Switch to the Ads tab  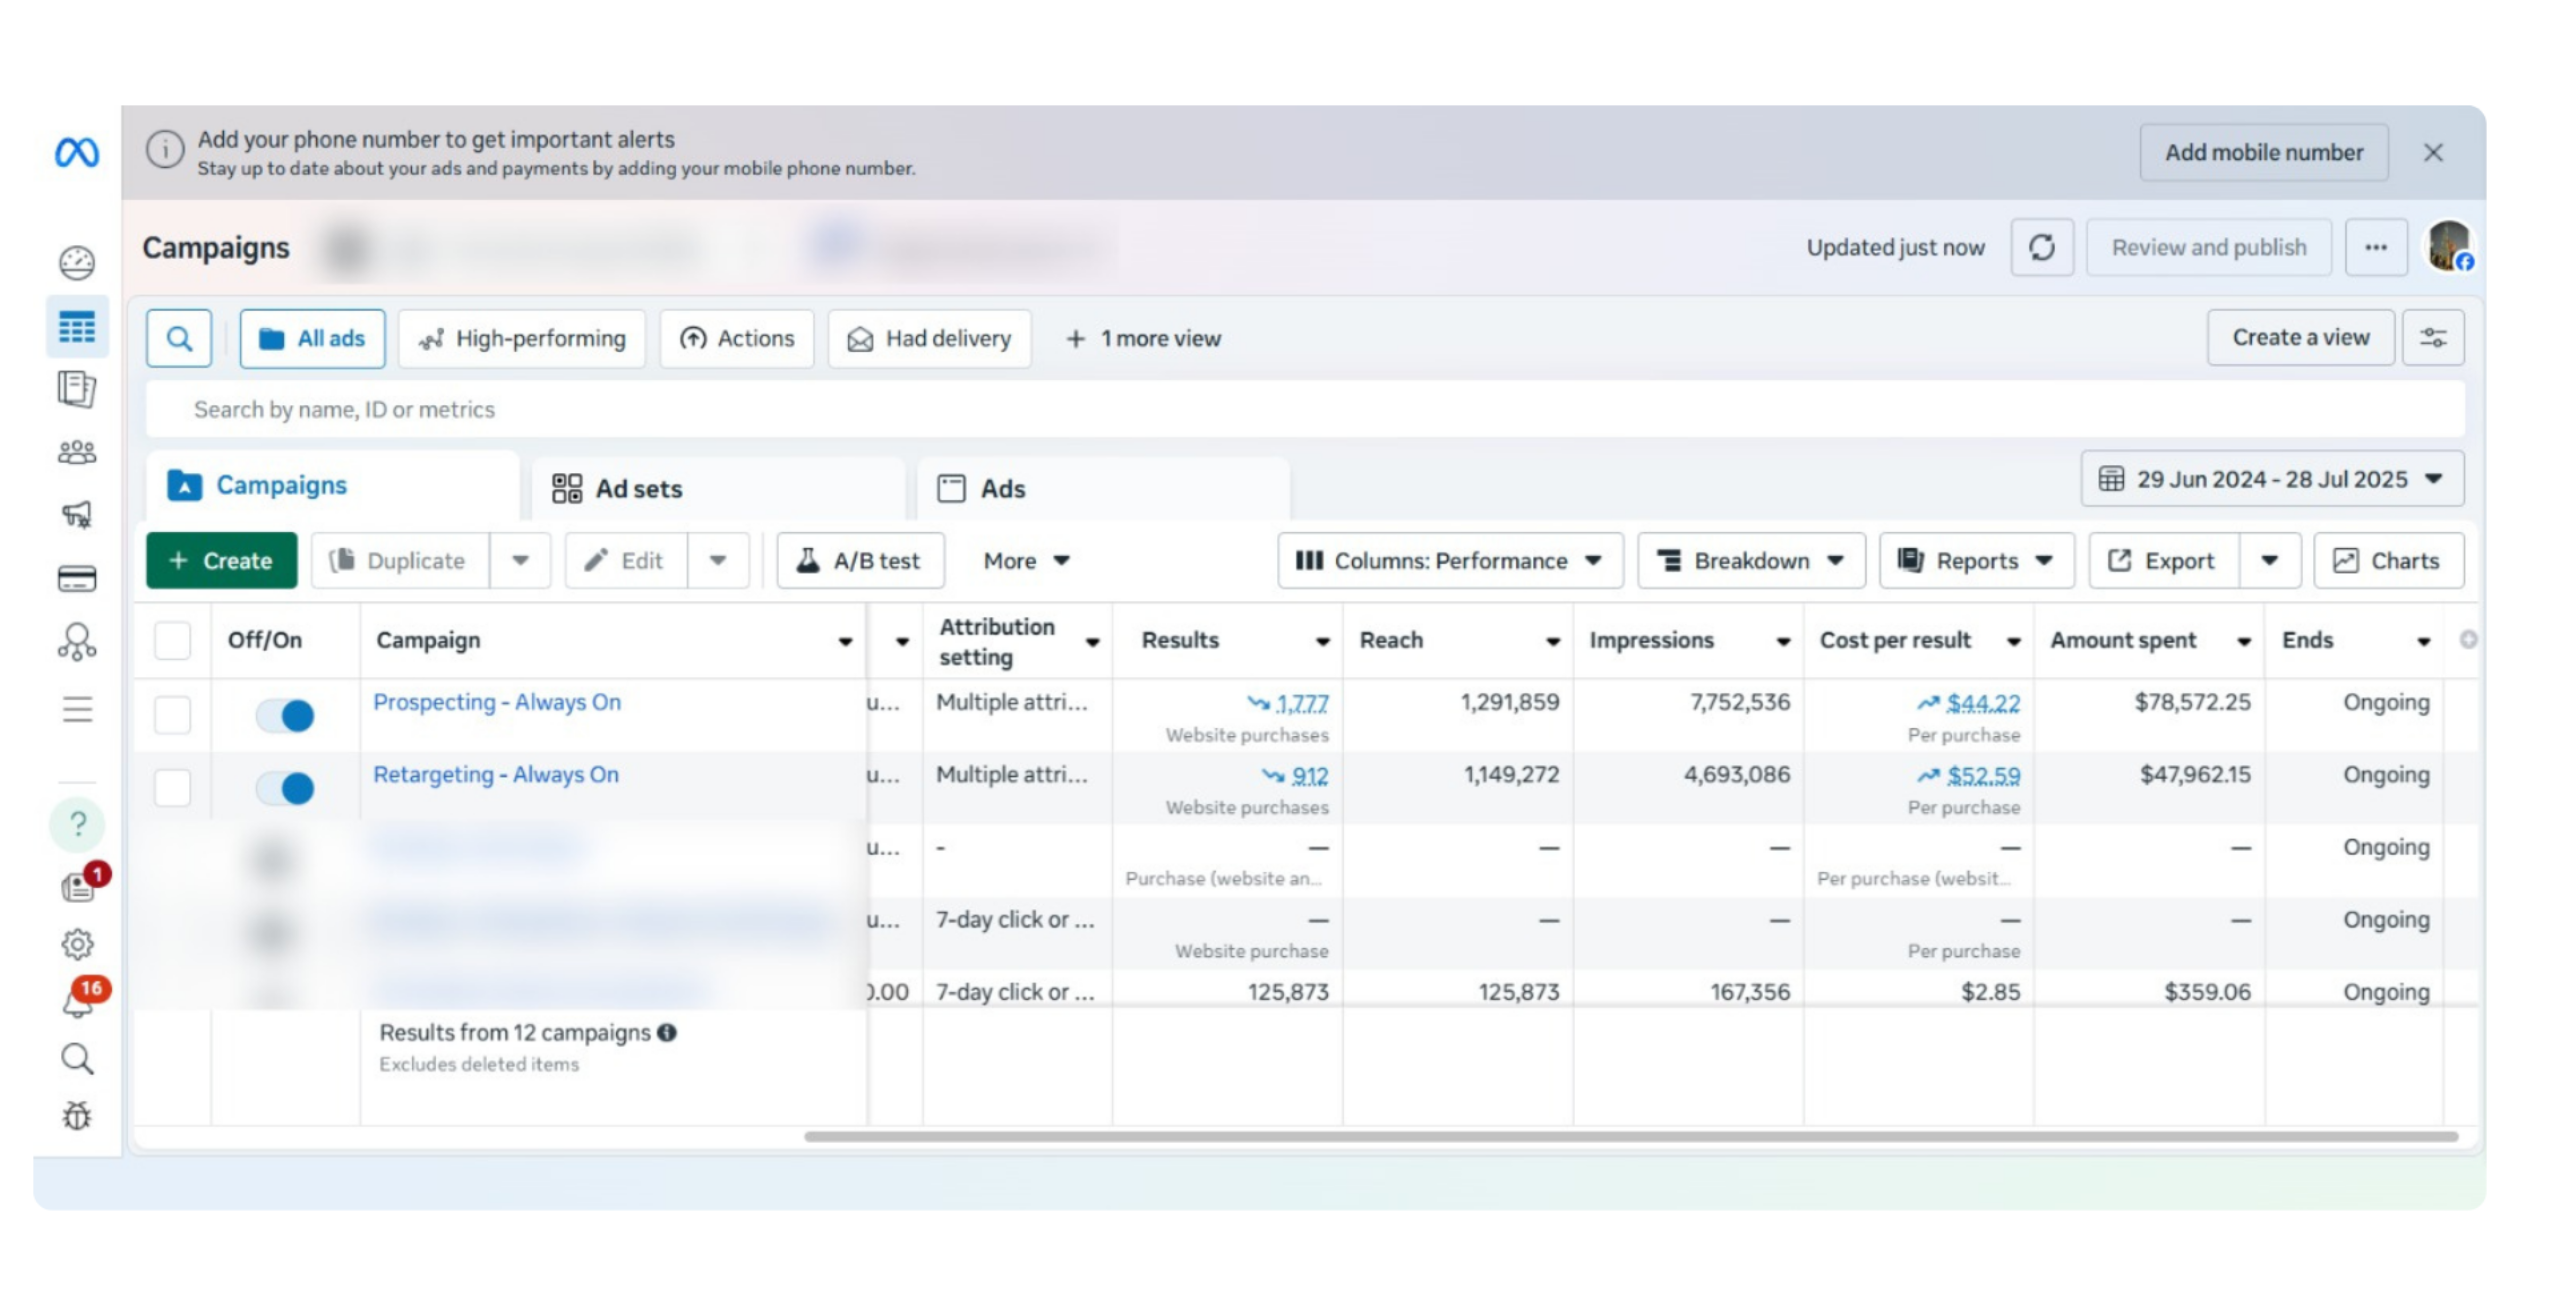983,489
